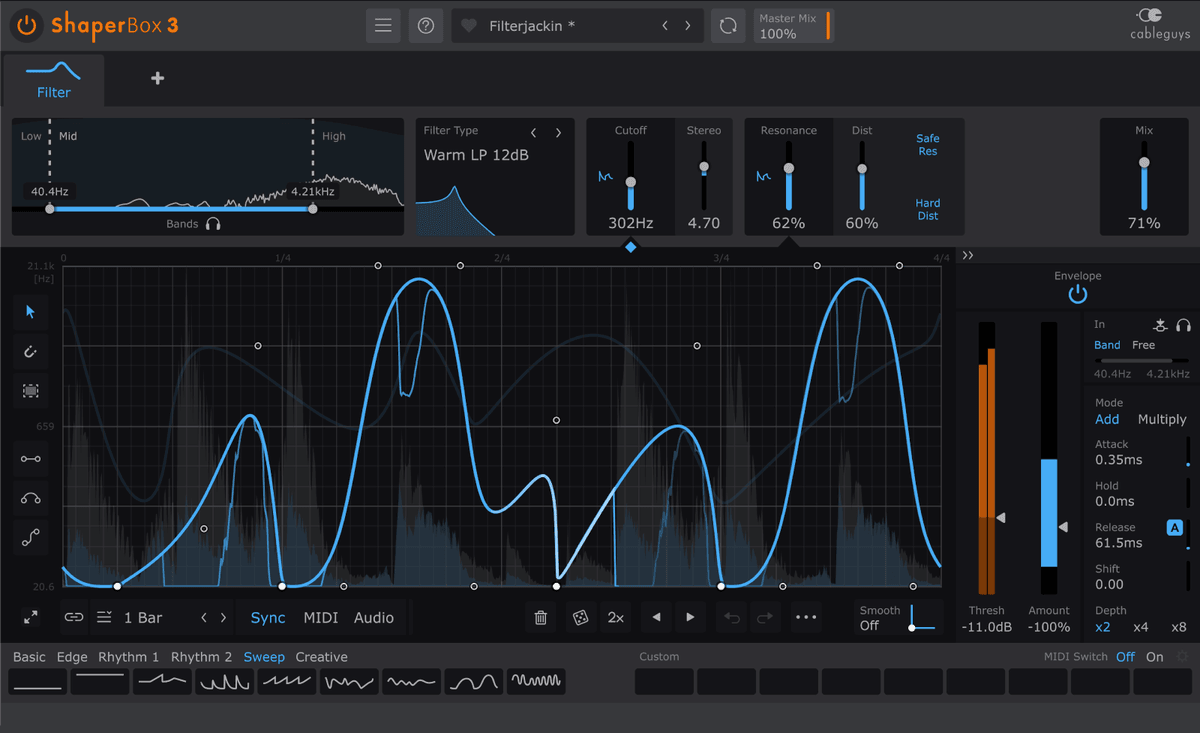Click the trash delete wave icon
The width and height of the screenshot is (1200, 733).
click(541, 618)
